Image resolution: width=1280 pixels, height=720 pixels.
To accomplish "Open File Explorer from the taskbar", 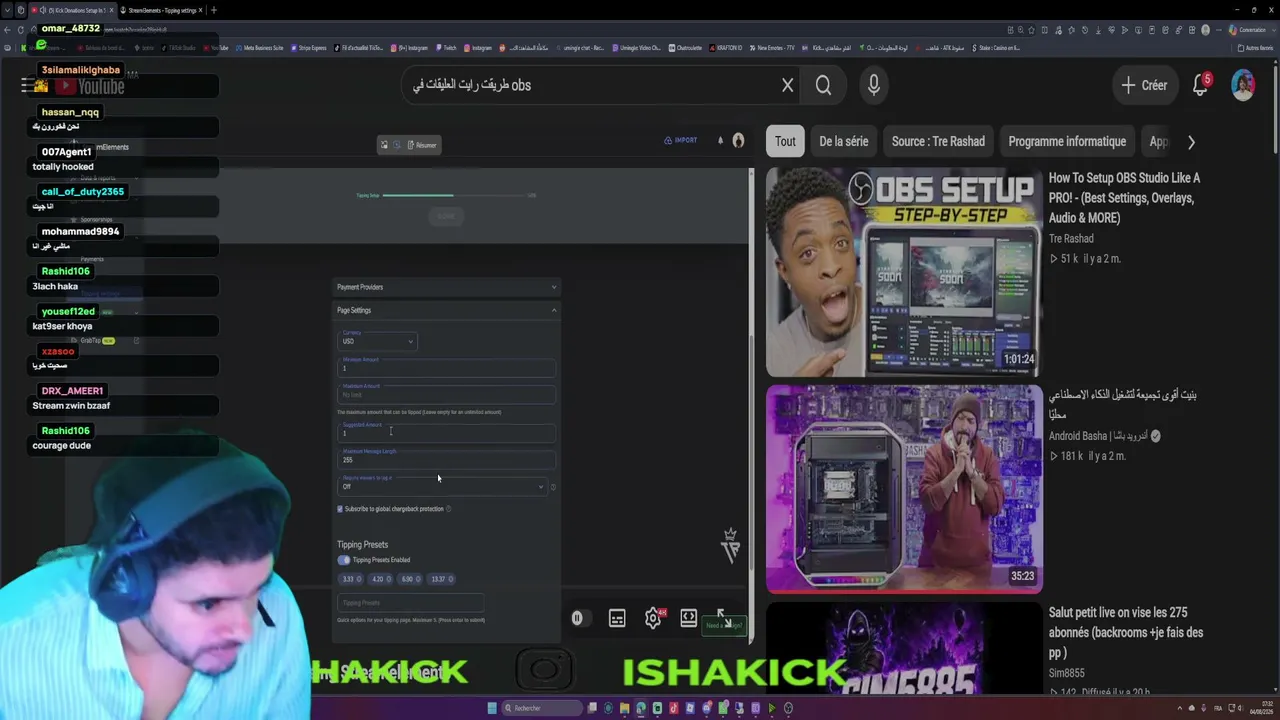I will tap(625, 708).
